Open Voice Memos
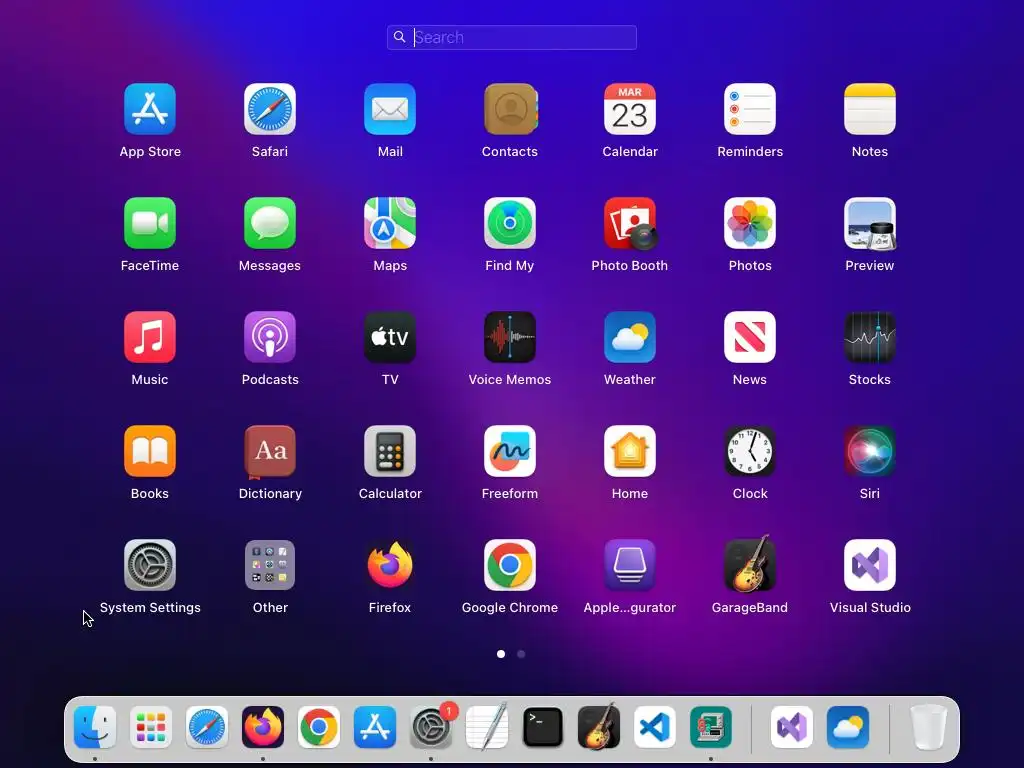 (x=510, y=337)
